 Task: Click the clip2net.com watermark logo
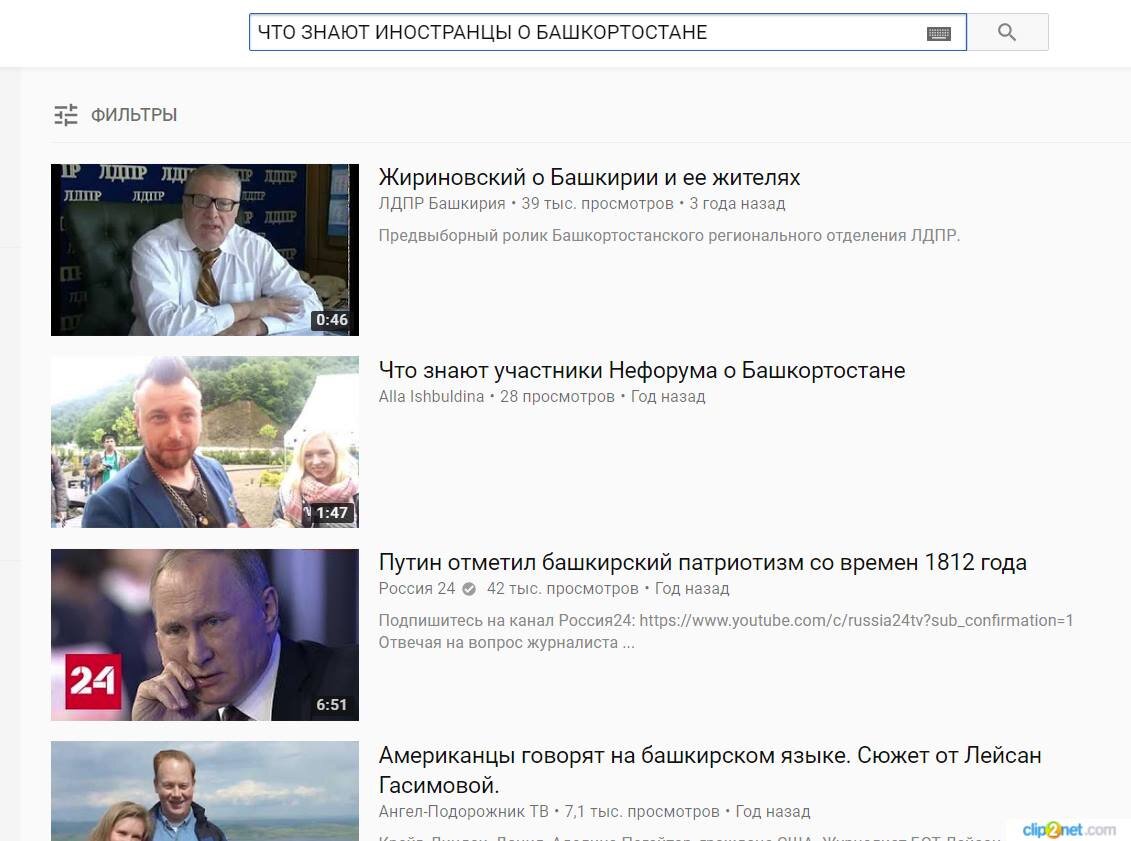tap(1069, 829)
